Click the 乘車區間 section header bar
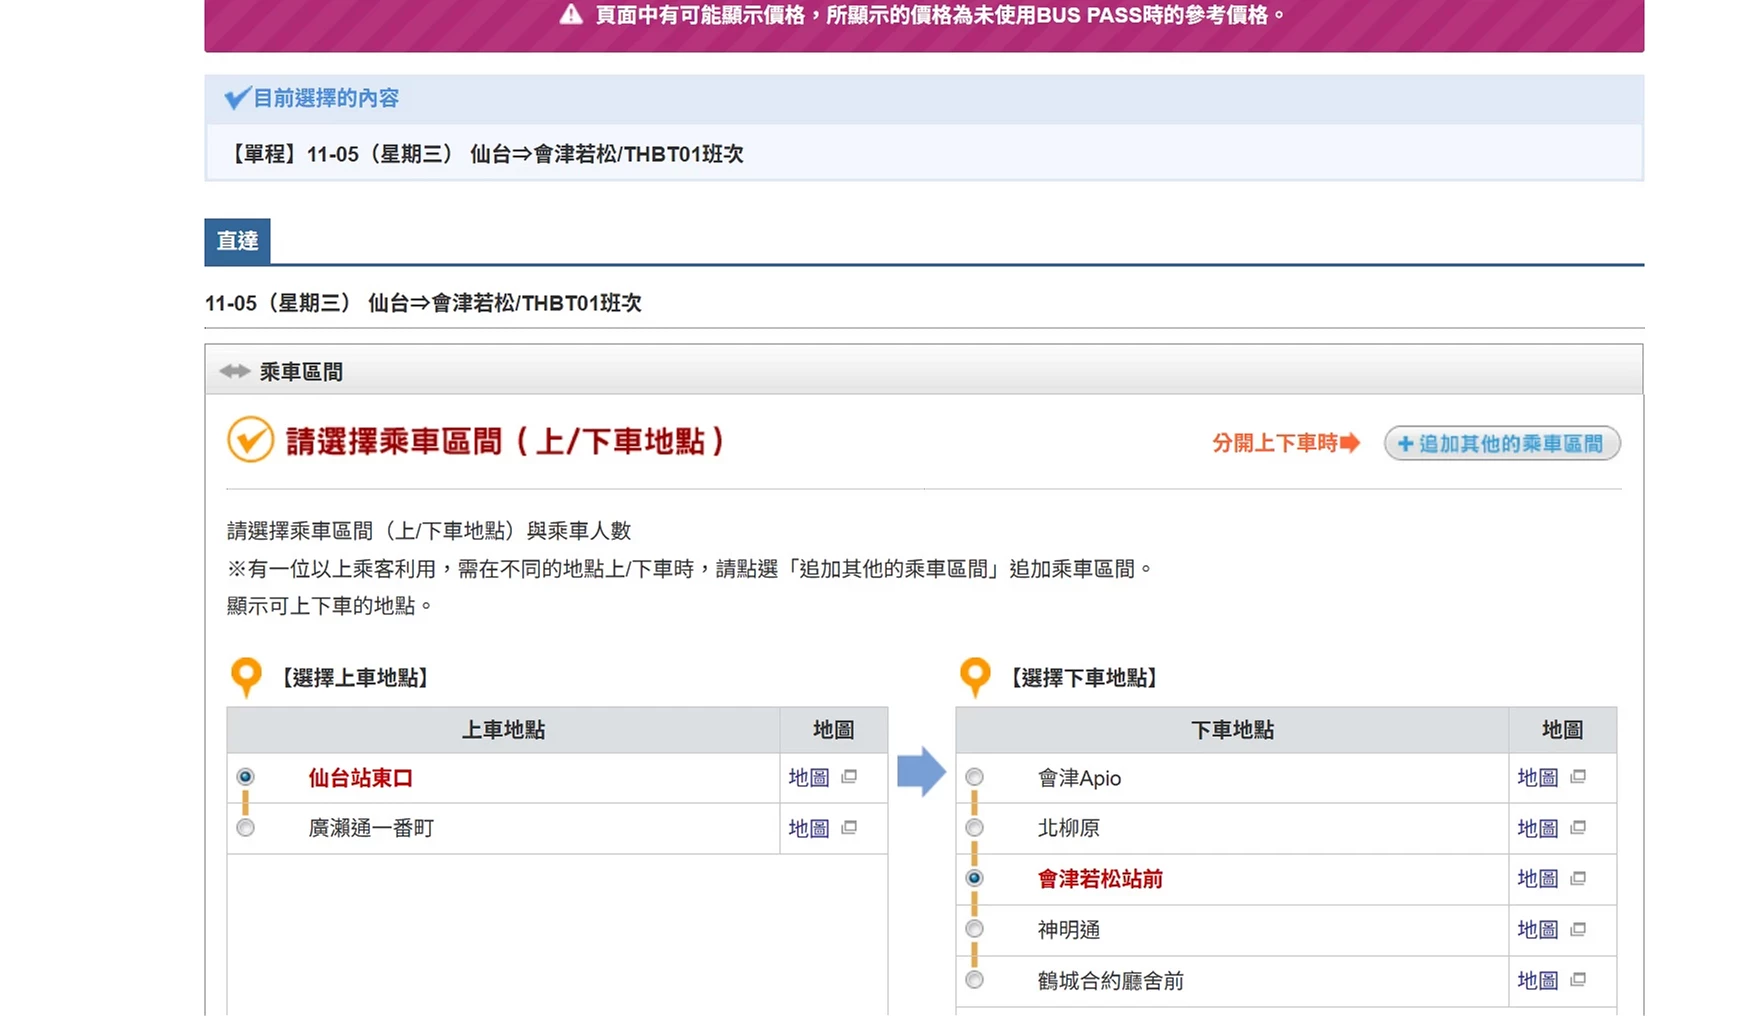The width and height of the screenshot is (1749, 1017). pos(923,371)
